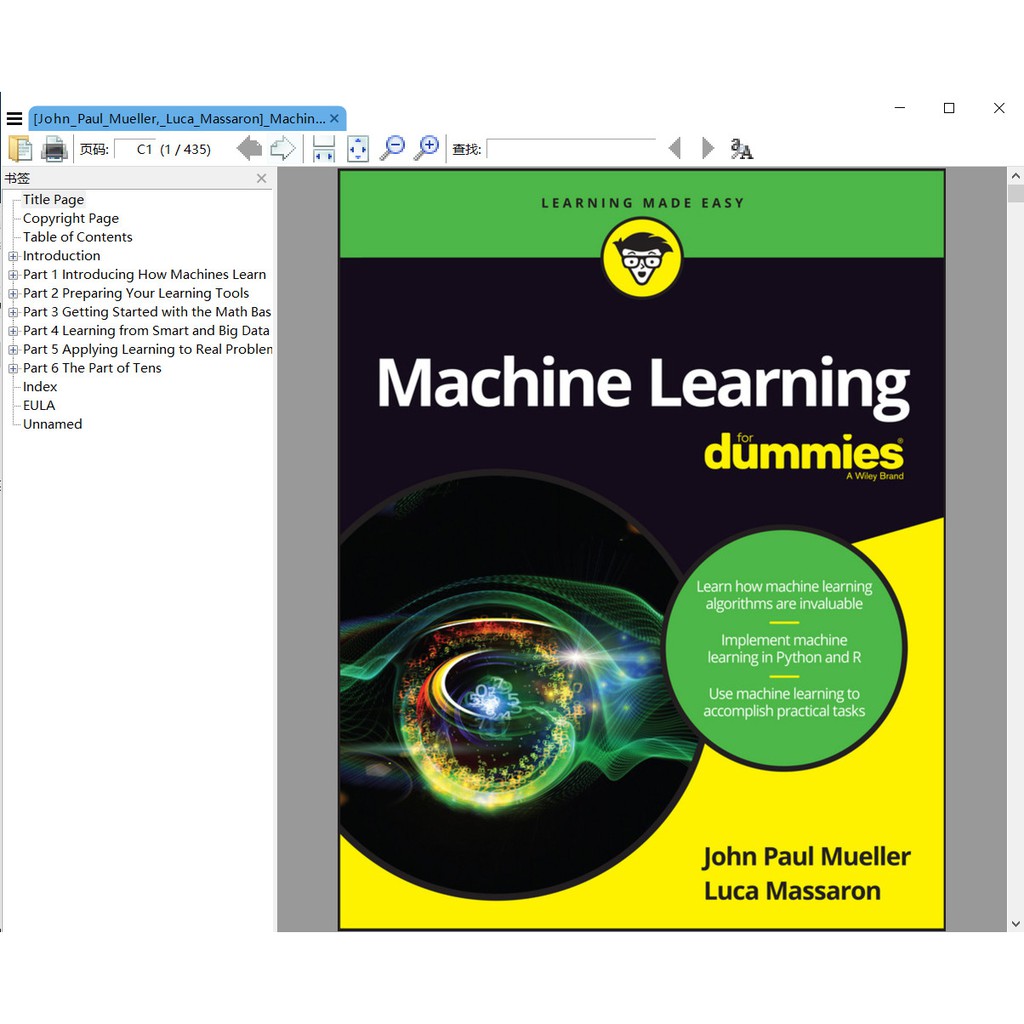This screenshot has width=1024, height=1024.
Task: Zoom in with the plus magnifier
Action: pos(427,148)
